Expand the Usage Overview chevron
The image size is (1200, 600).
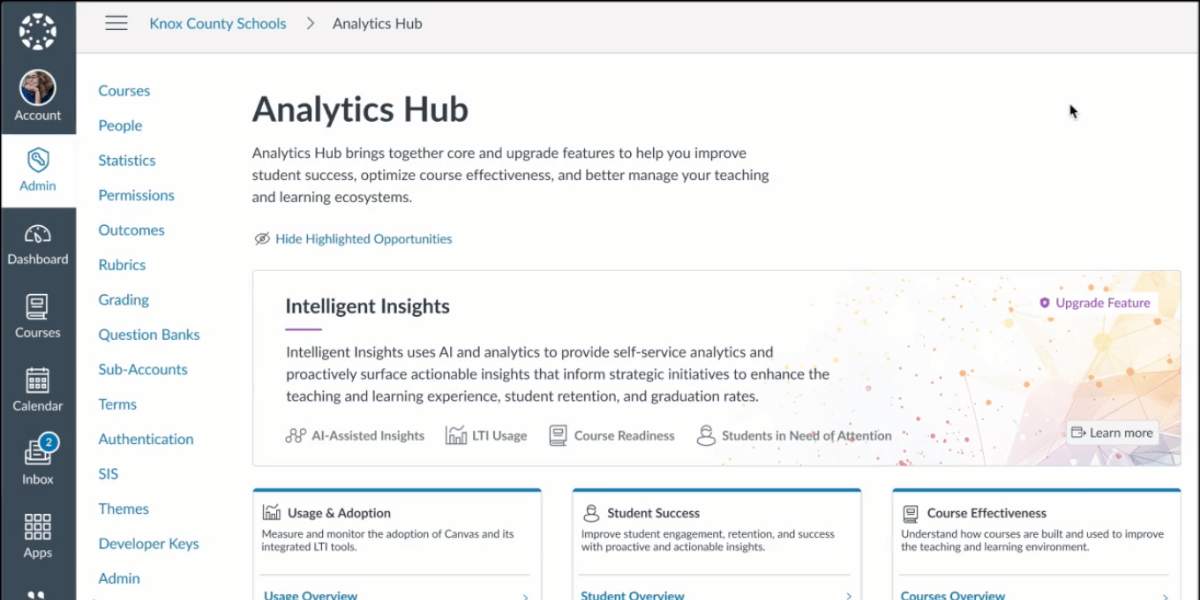(x=526, y=596)
